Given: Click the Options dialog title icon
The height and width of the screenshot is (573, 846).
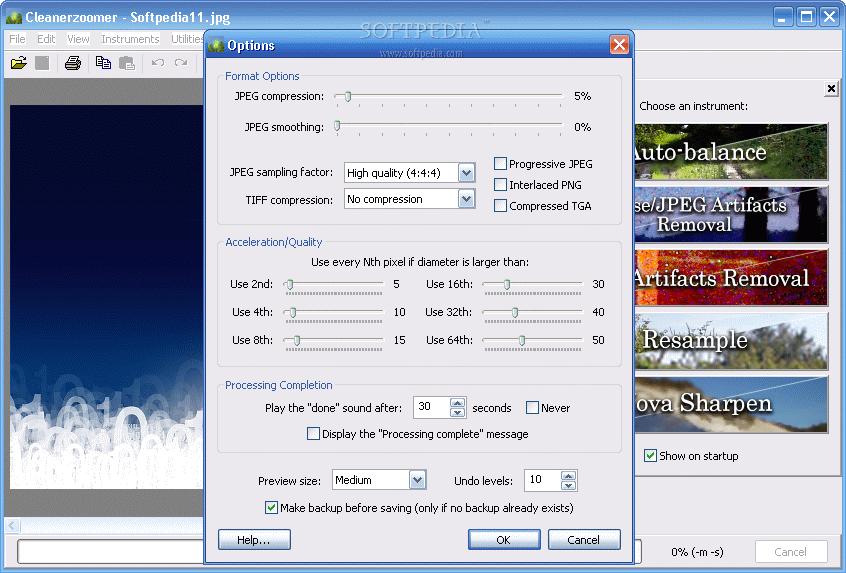Looking at the screenshot, I should click(216, 45).
